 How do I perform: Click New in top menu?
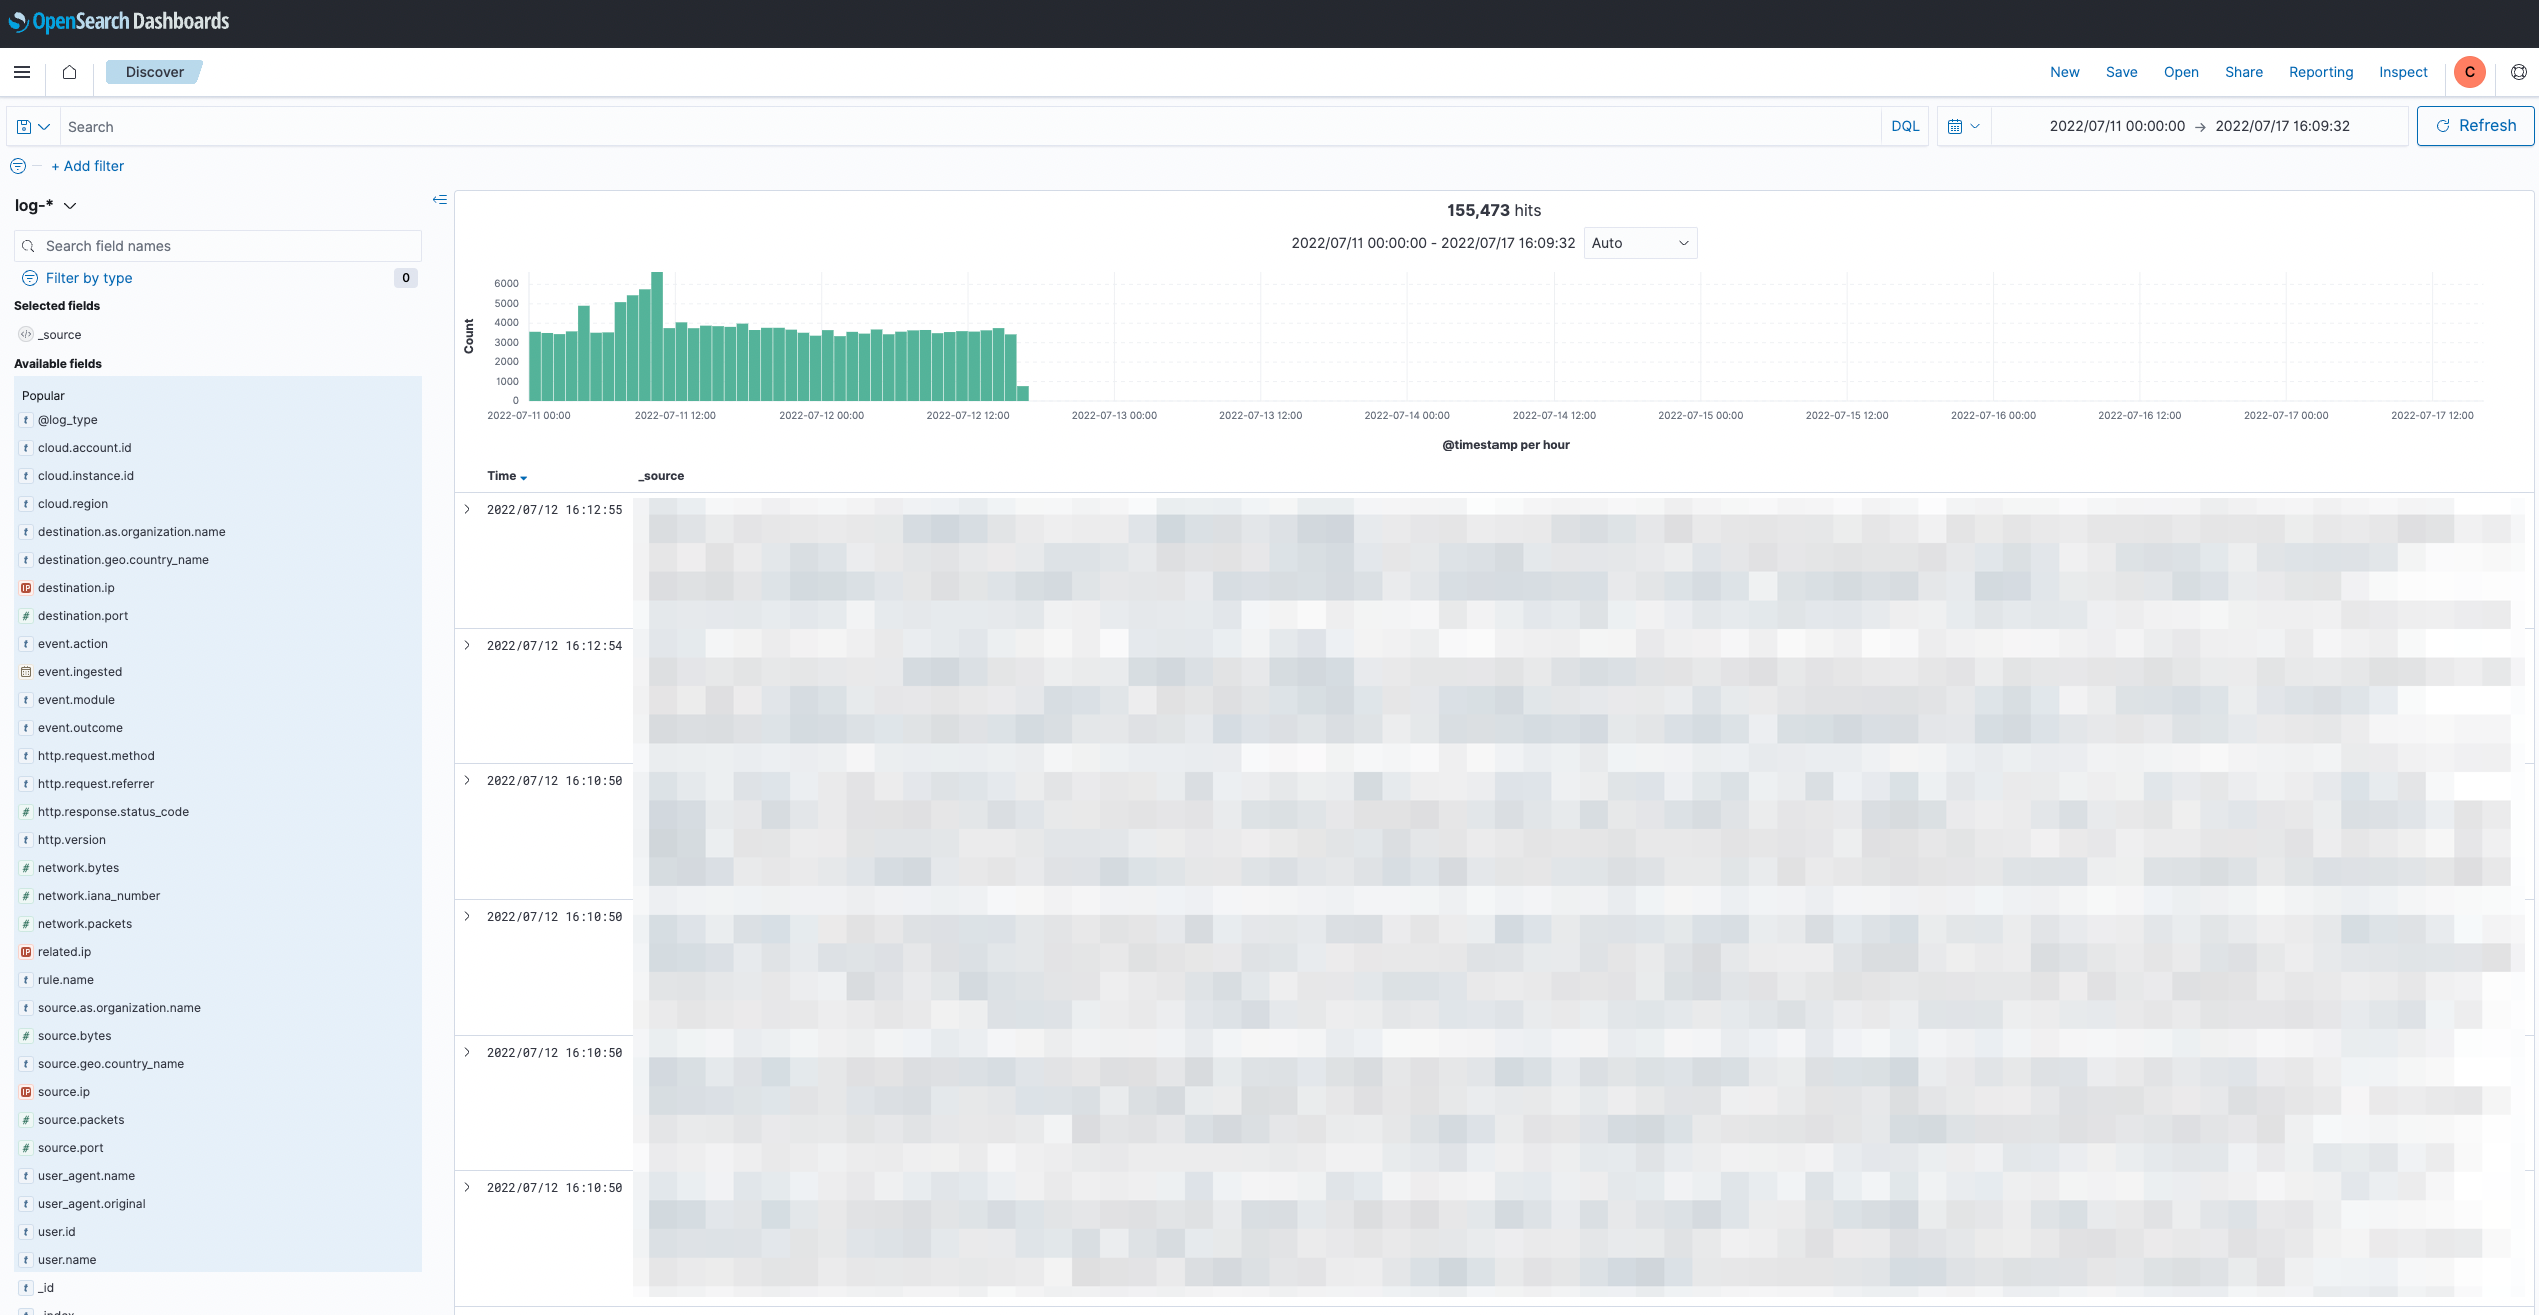coord(2064,72)
